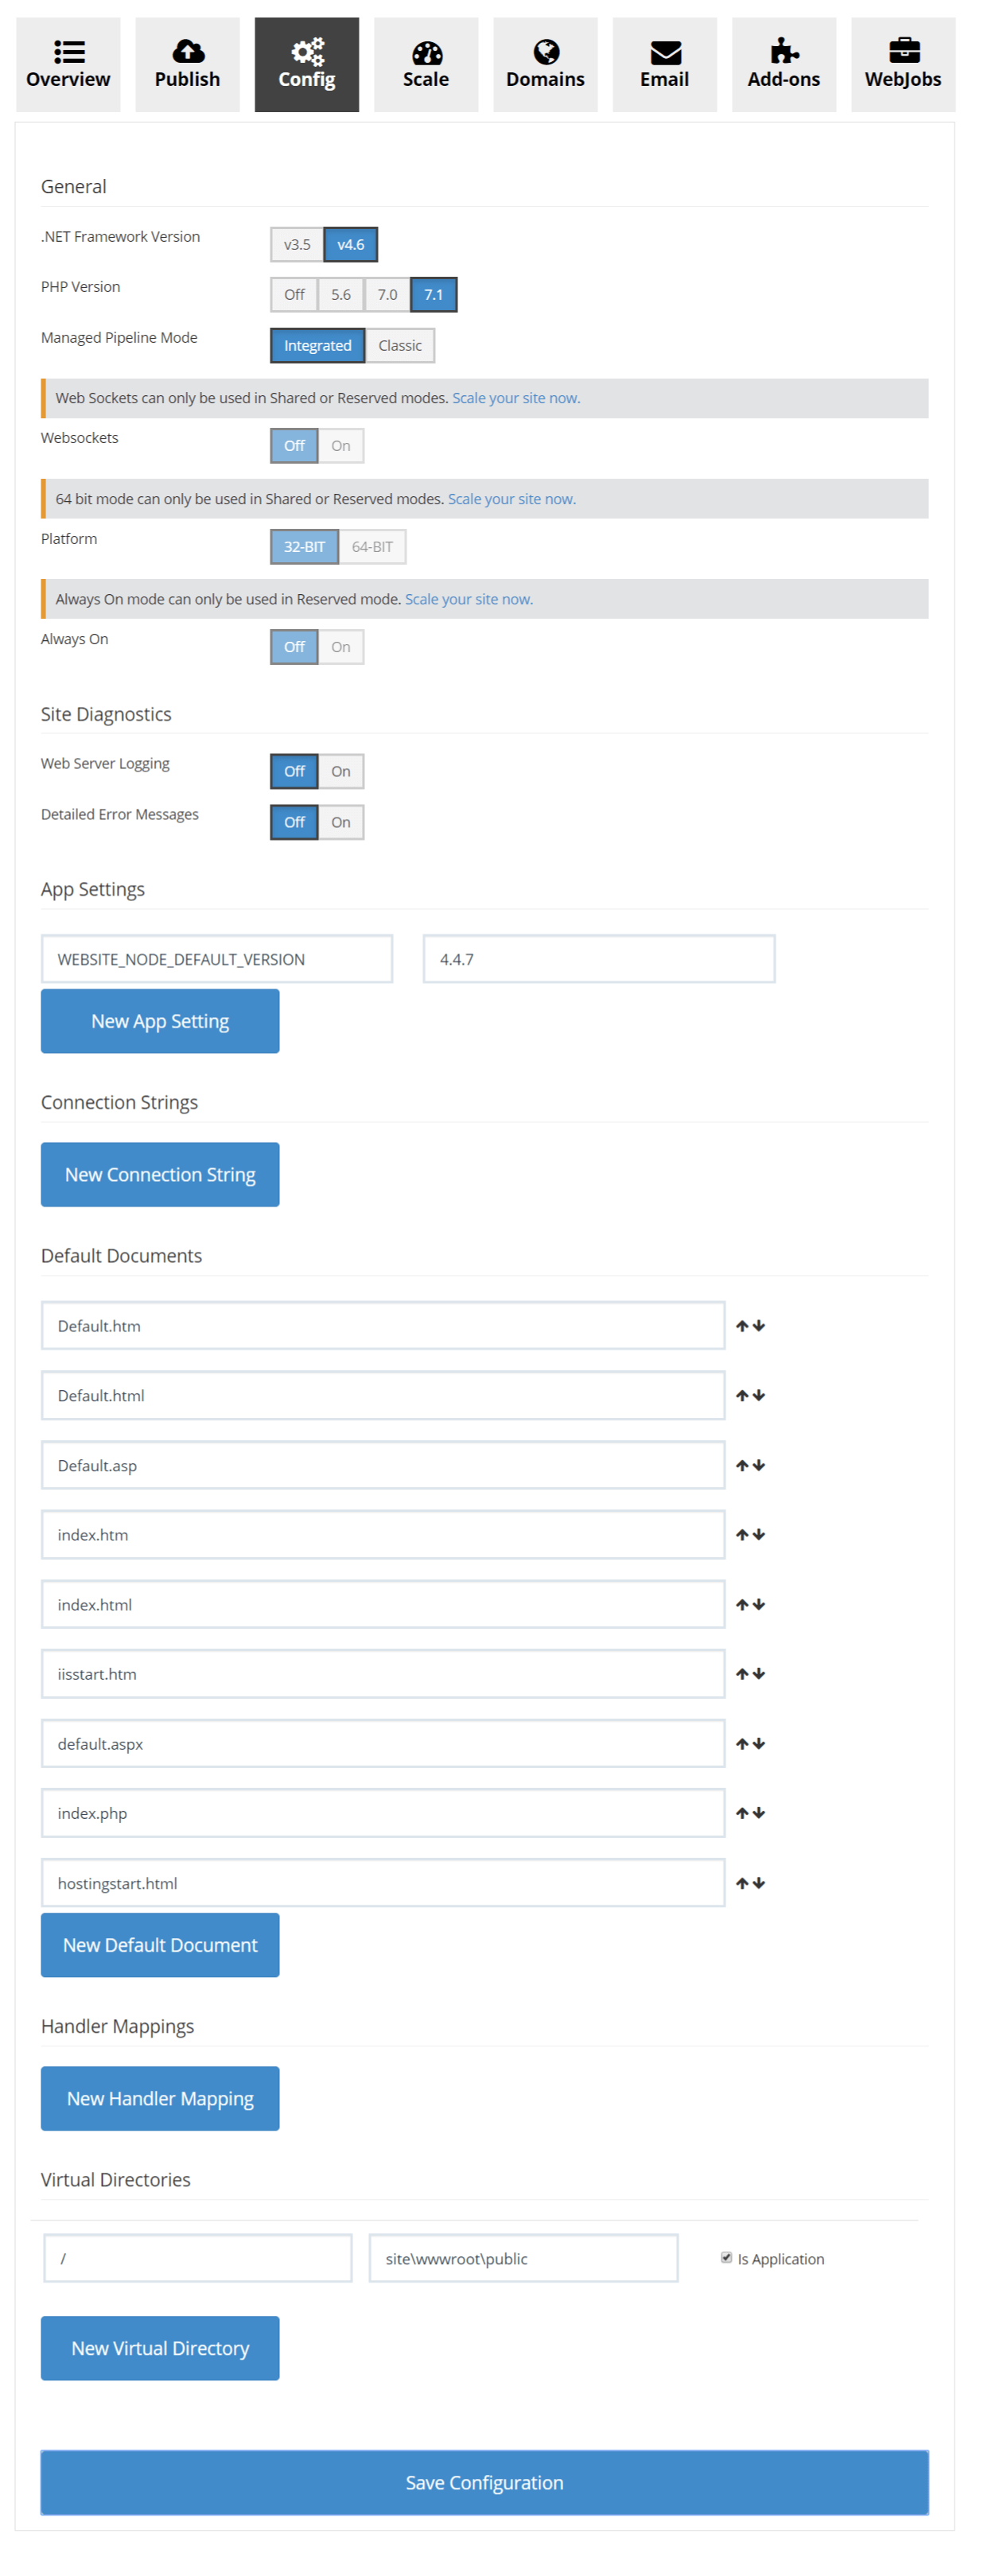Click the Email envelope icon

pos(664,52)
